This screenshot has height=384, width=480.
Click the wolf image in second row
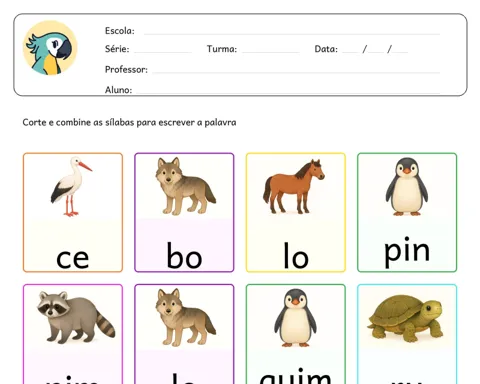pos(185,317)
